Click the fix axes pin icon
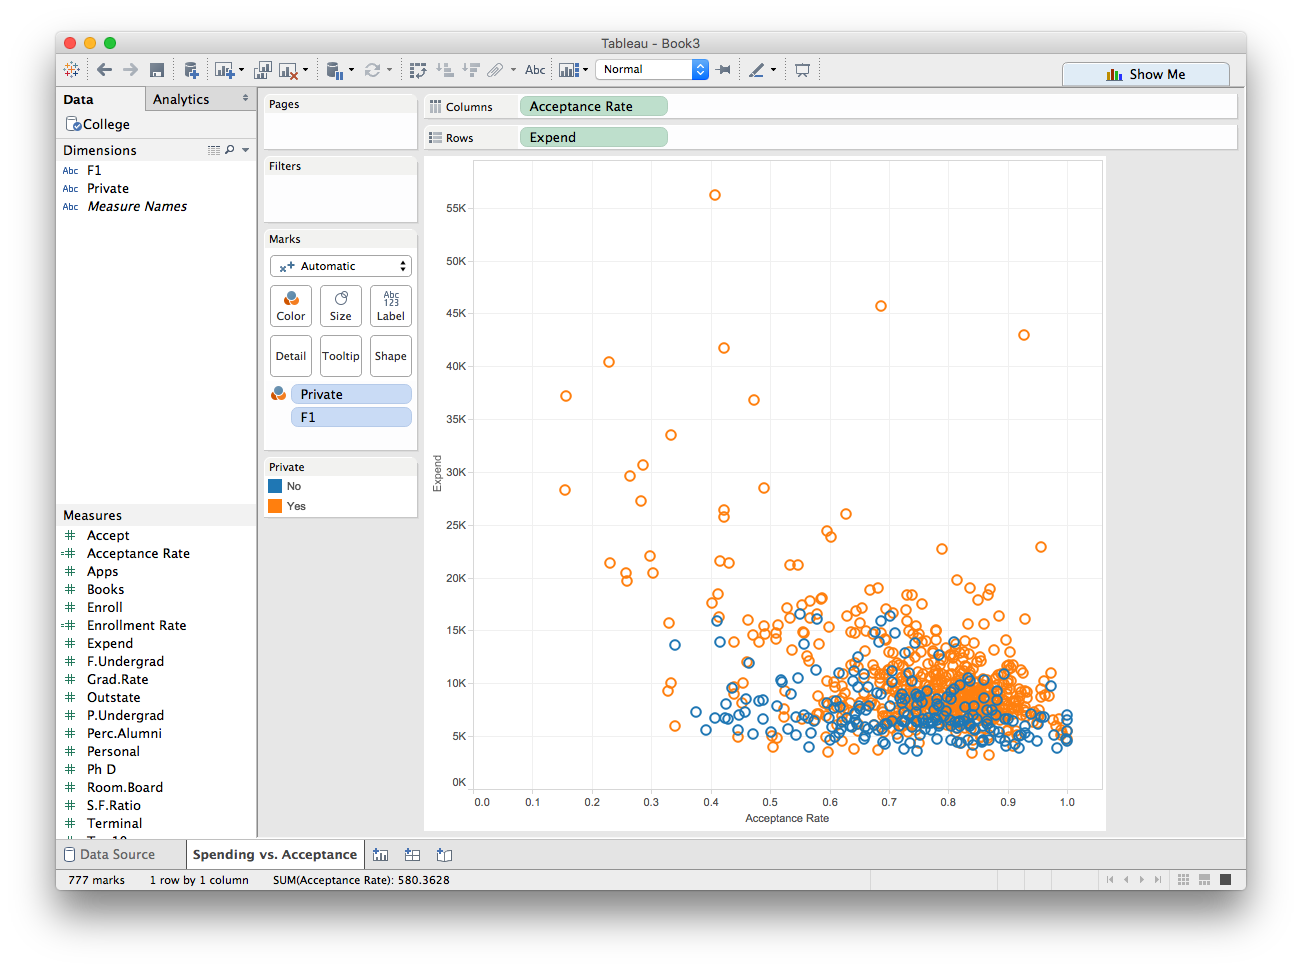 (x=723, y=70)
